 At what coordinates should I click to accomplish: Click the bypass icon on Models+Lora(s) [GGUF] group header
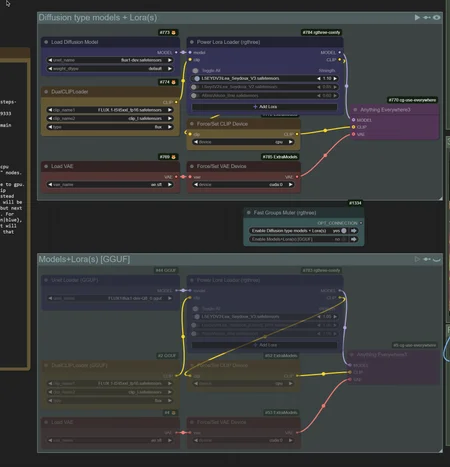coord(427,259)
